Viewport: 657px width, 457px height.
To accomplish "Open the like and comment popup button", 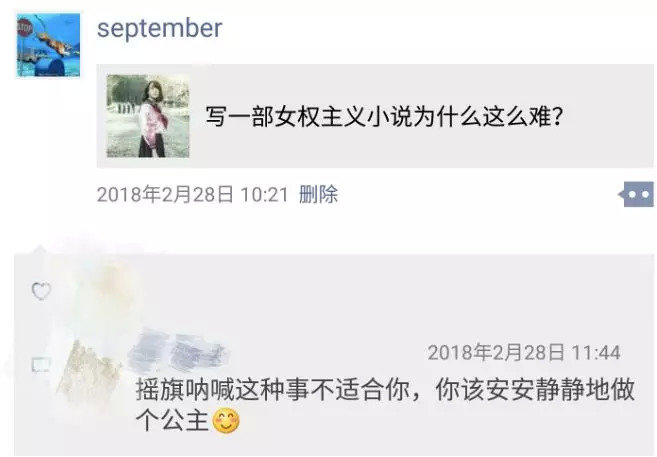I will click(636, 194).
